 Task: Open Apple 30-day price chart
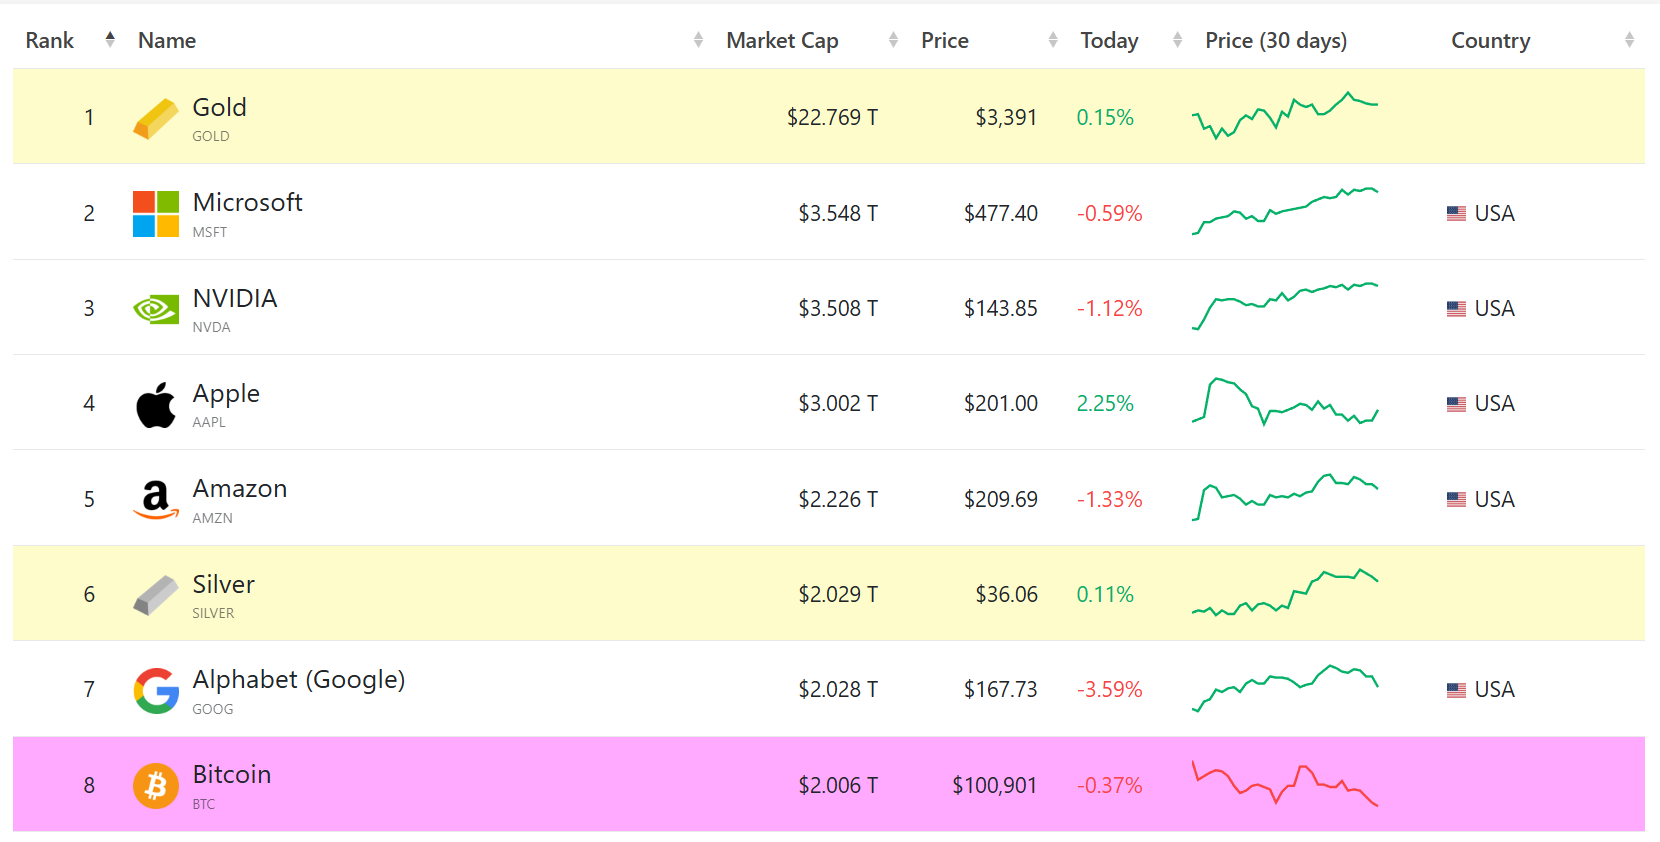(x=1285, y=402)
